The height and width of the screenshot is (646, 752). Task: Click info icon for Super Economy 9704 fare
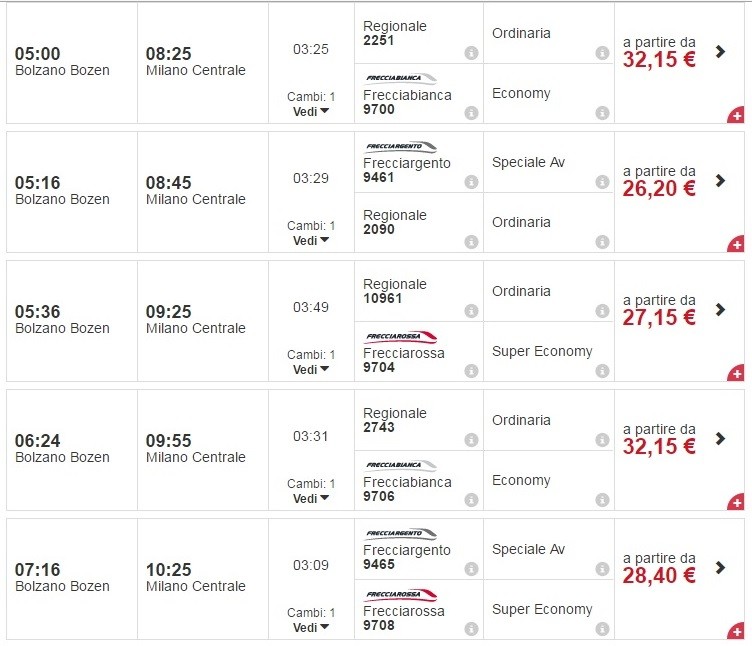[601, 371]
